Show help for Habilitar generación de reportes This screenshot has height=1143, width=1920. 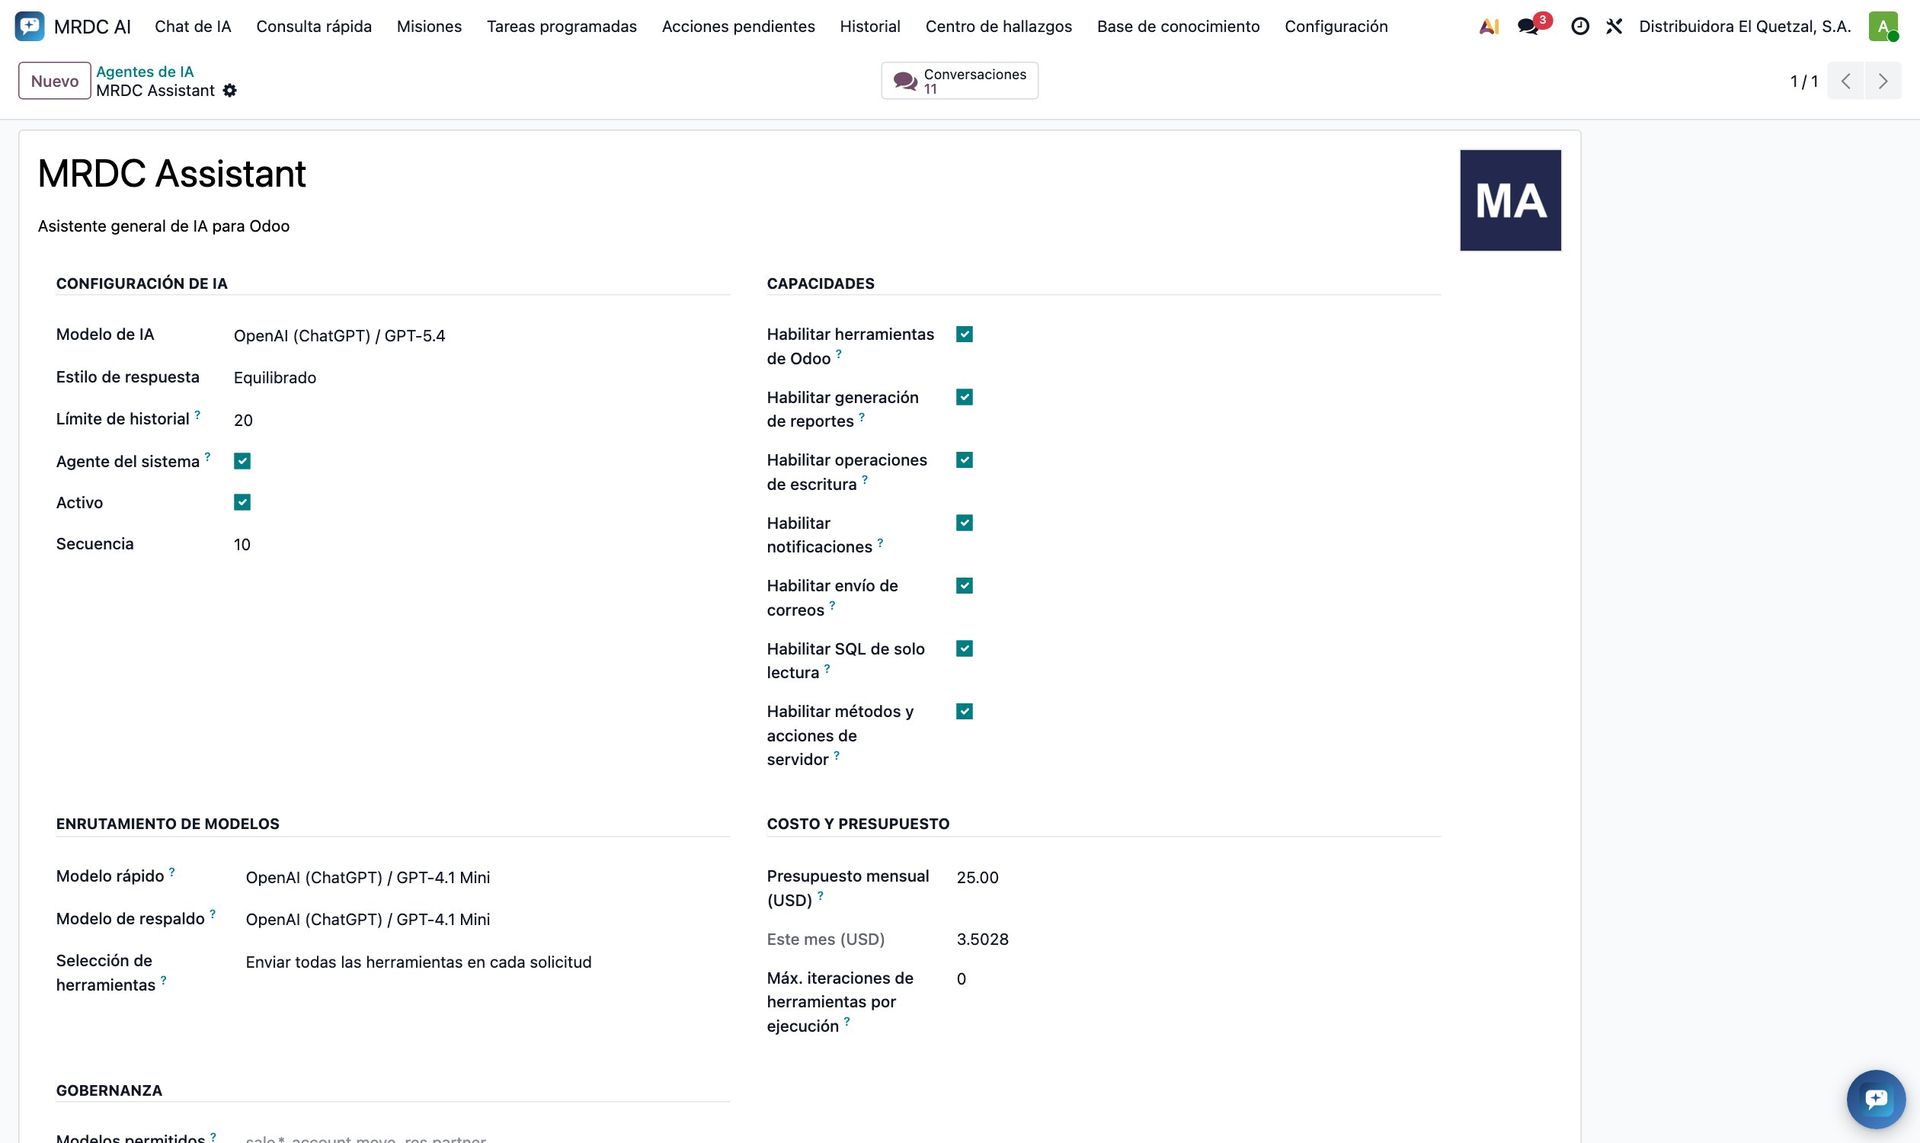click(861, 417)
